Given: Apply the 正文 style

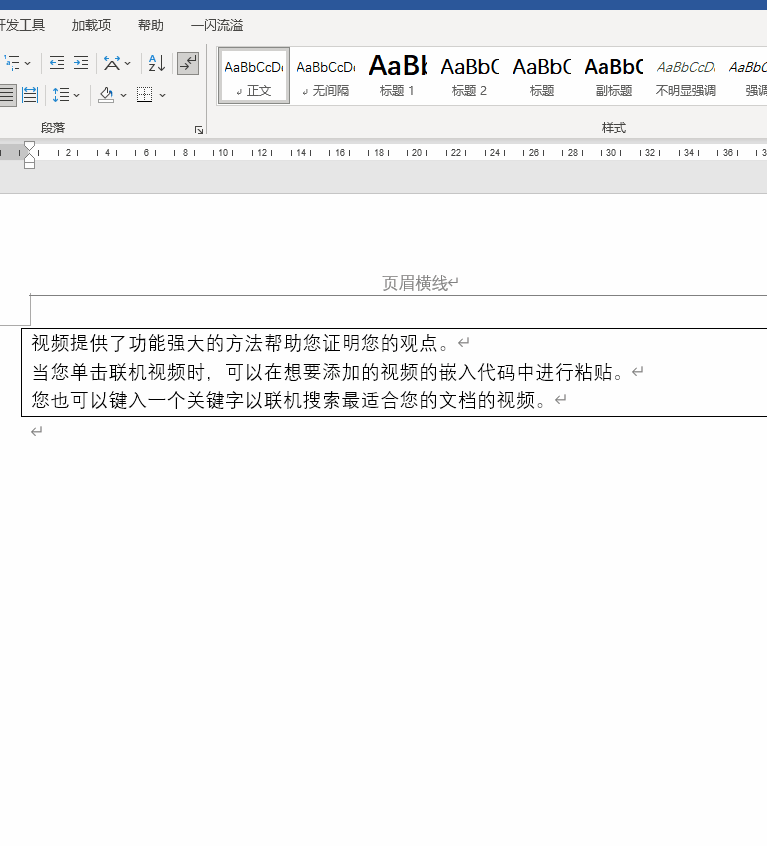Looking at the screenshot, I should (254, 76).
